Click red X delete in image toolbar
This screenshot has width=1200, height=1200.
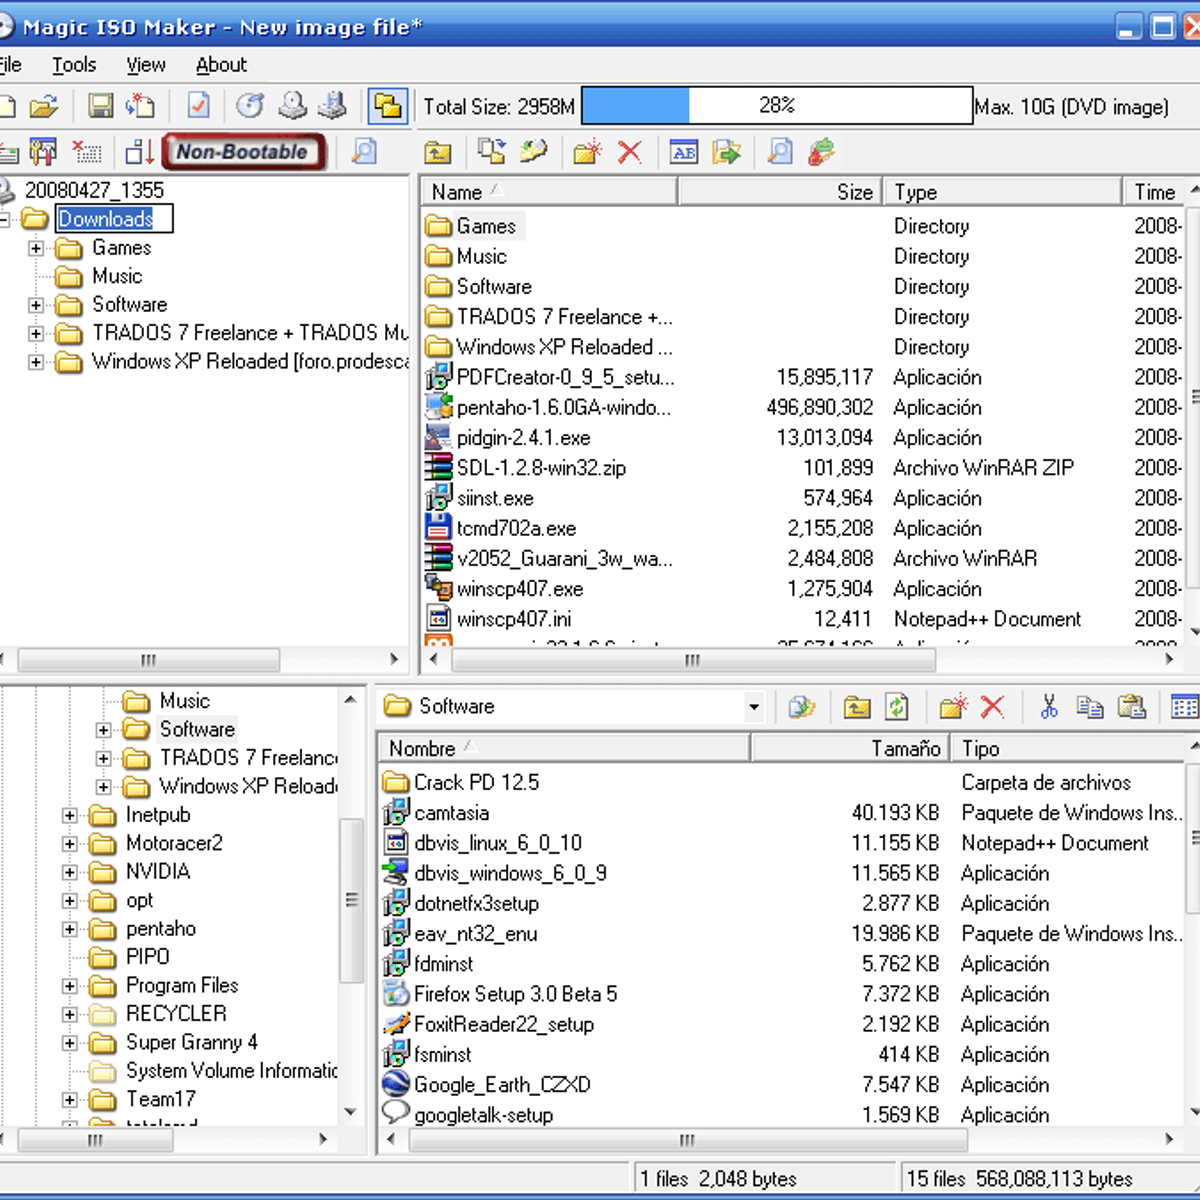tap(629, 152)
